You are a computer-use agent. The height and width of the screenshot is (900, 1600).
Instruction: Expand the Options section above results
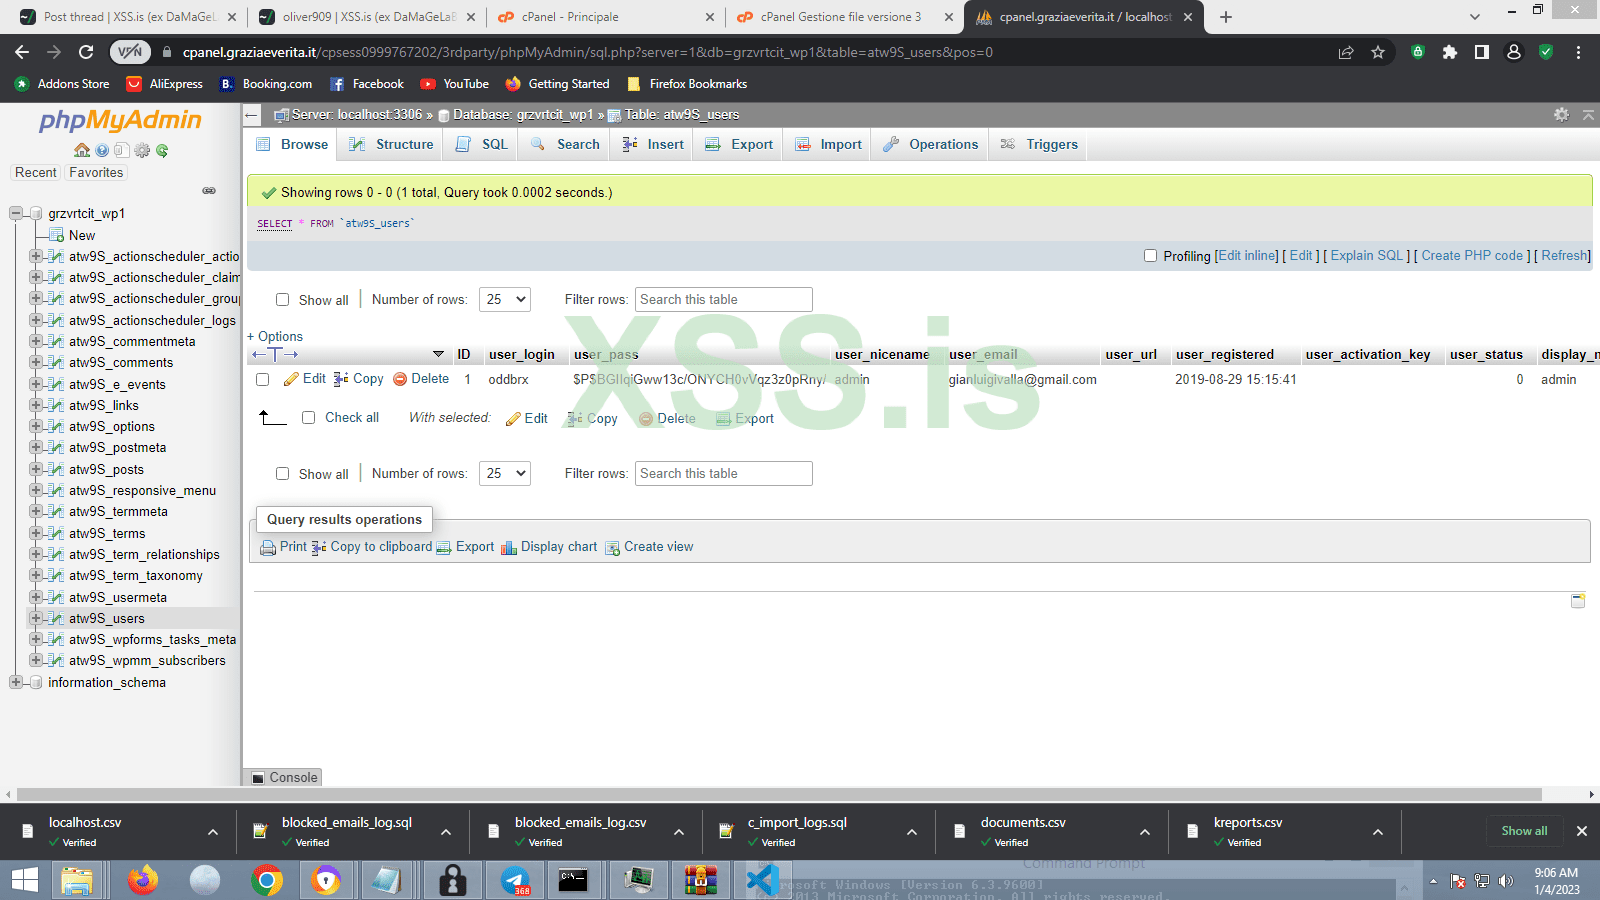275,337
